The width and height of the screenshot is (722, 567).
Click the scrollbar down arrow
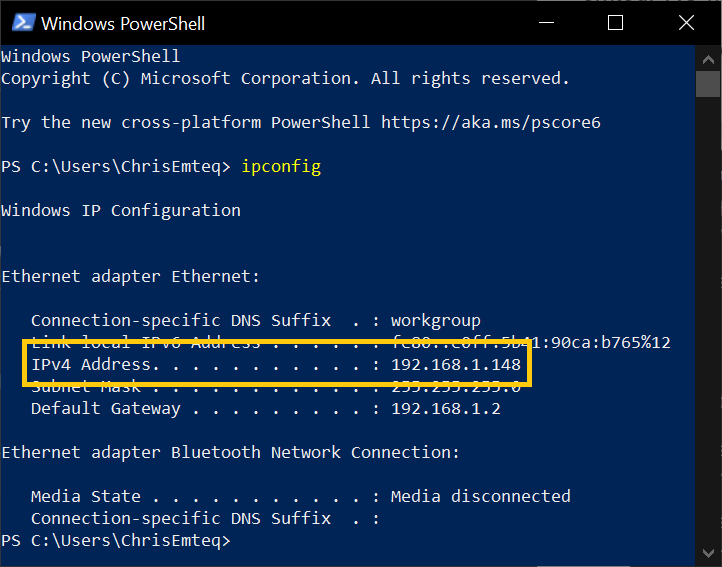708,552
